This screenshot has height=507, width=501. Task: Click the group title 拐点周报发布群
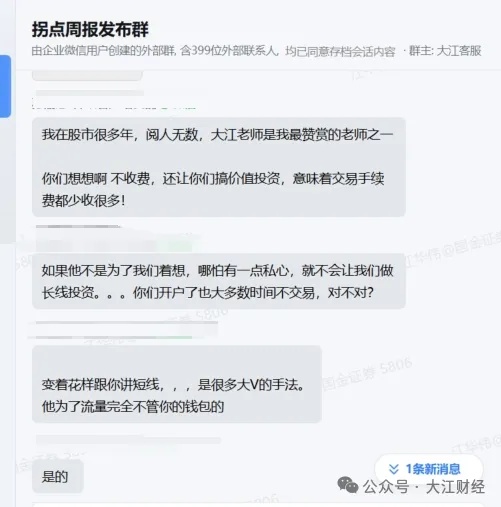pos(90,29)
